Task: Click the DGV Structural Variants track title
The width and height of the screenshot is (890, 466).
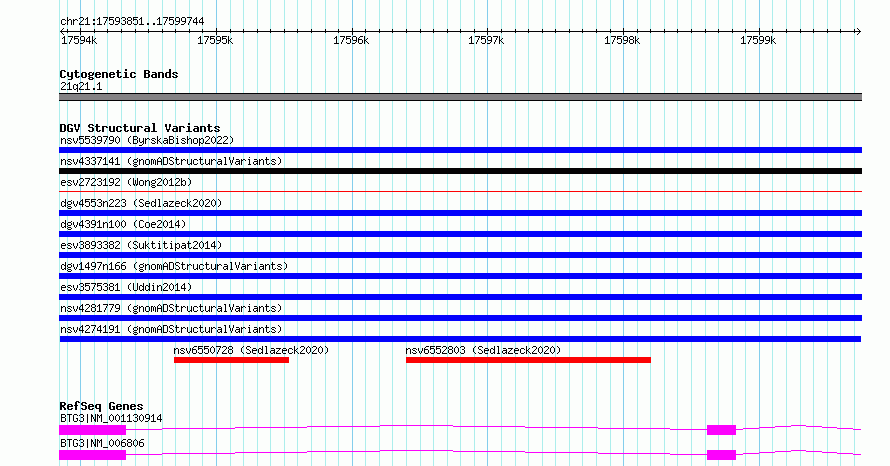Action: [140, 128]
